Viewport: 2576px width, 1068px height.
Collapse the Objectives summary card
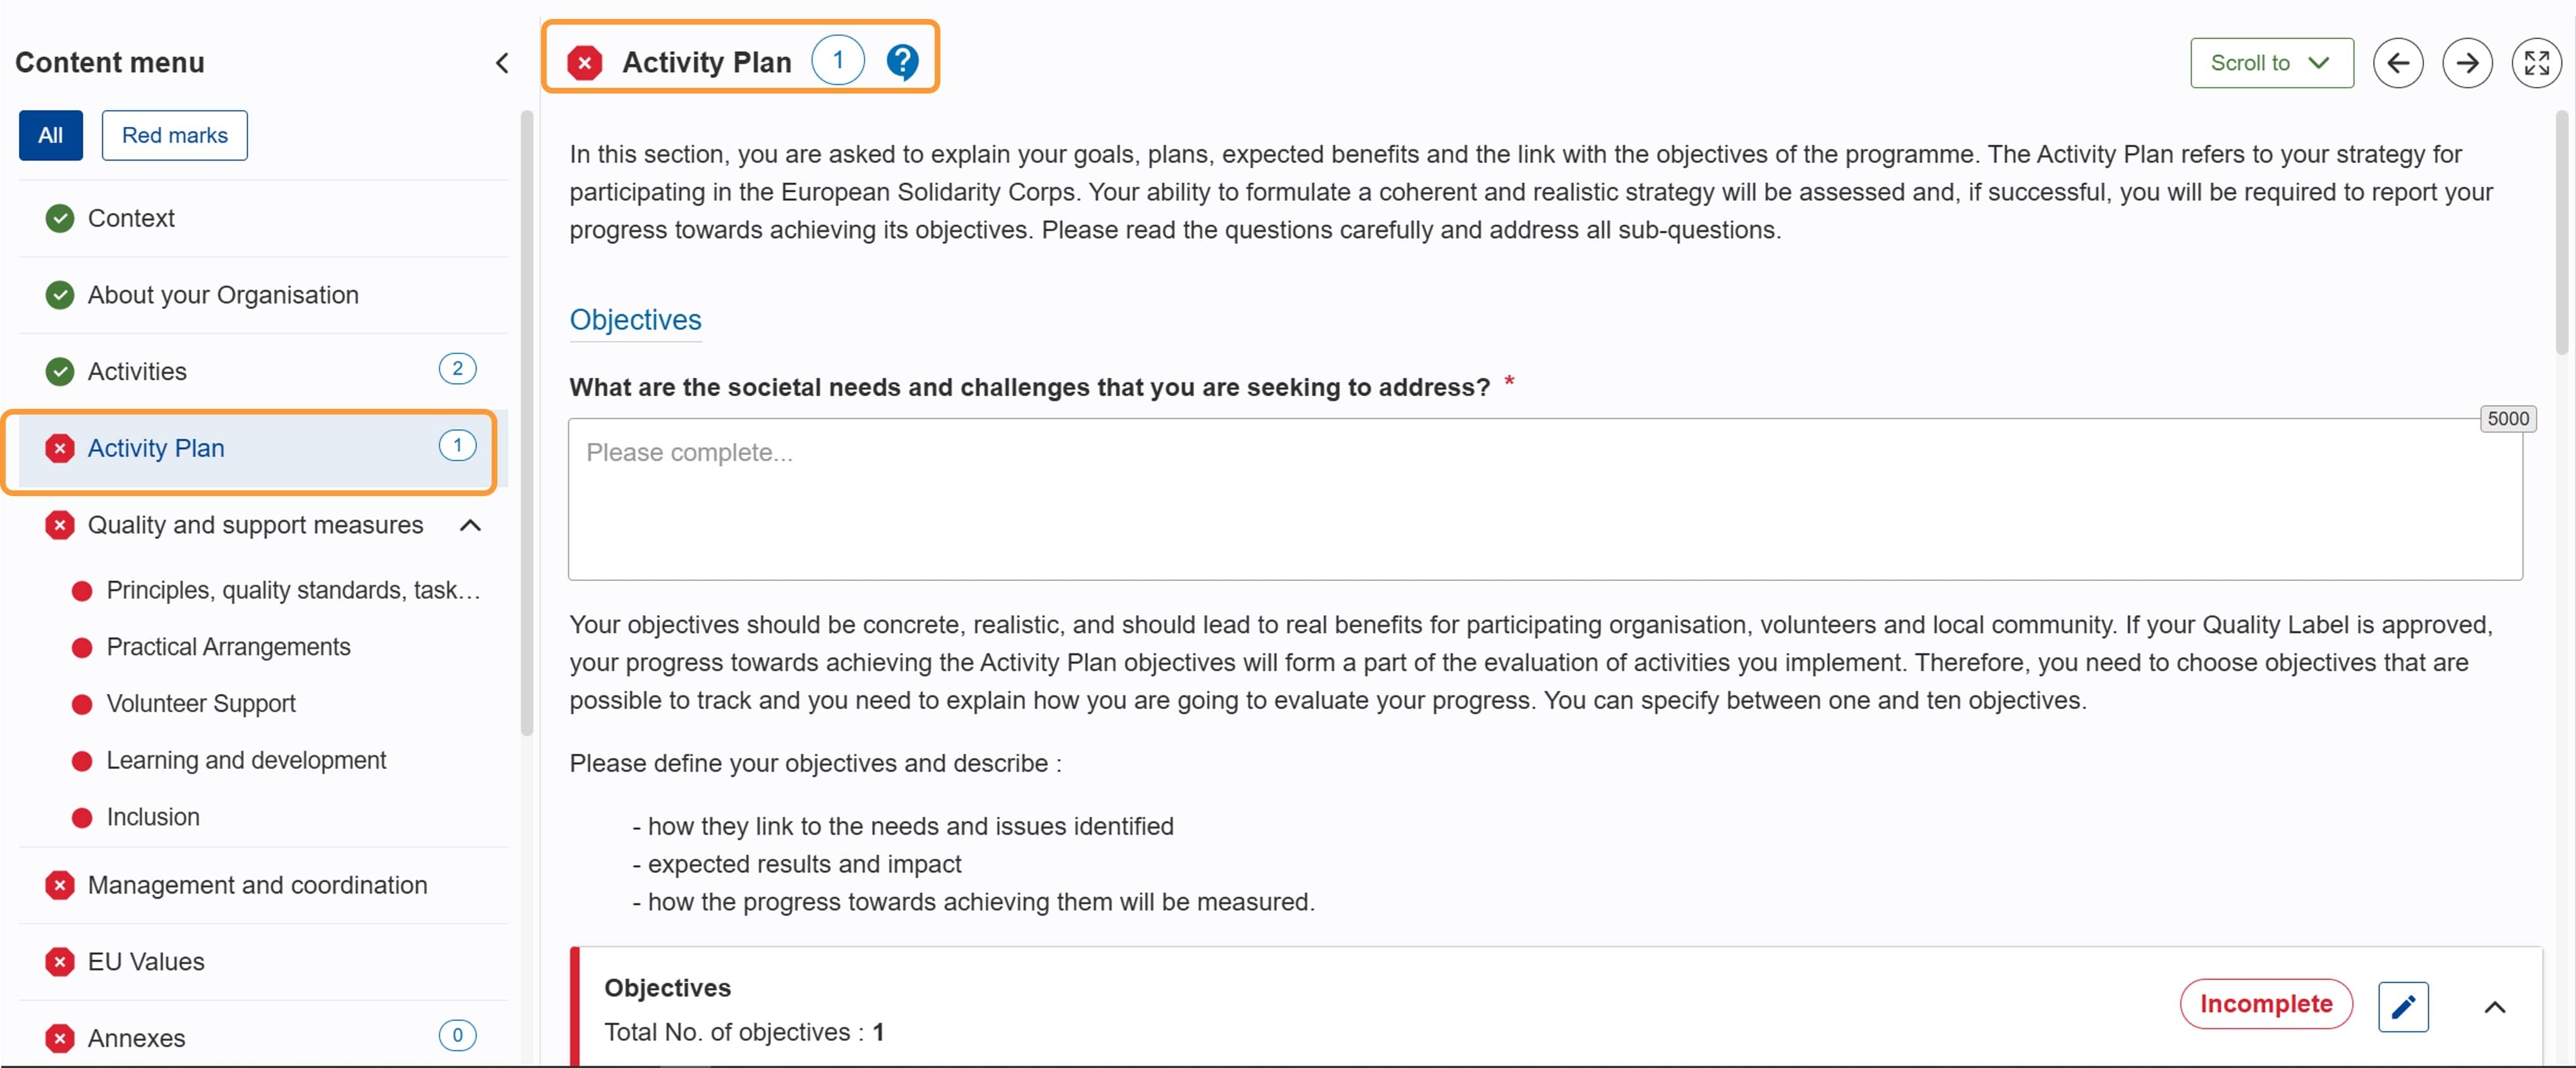click(2494, 1007)
